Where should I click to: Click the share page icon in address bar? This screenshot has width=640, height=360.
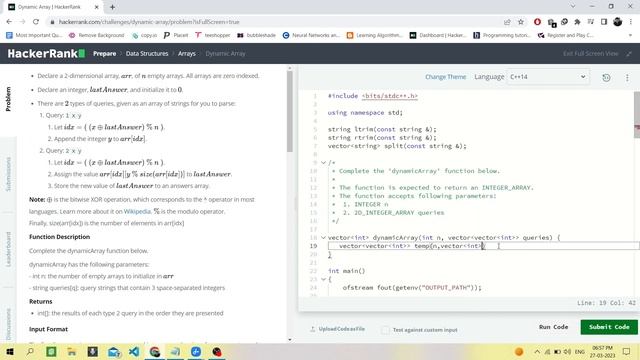507,22
